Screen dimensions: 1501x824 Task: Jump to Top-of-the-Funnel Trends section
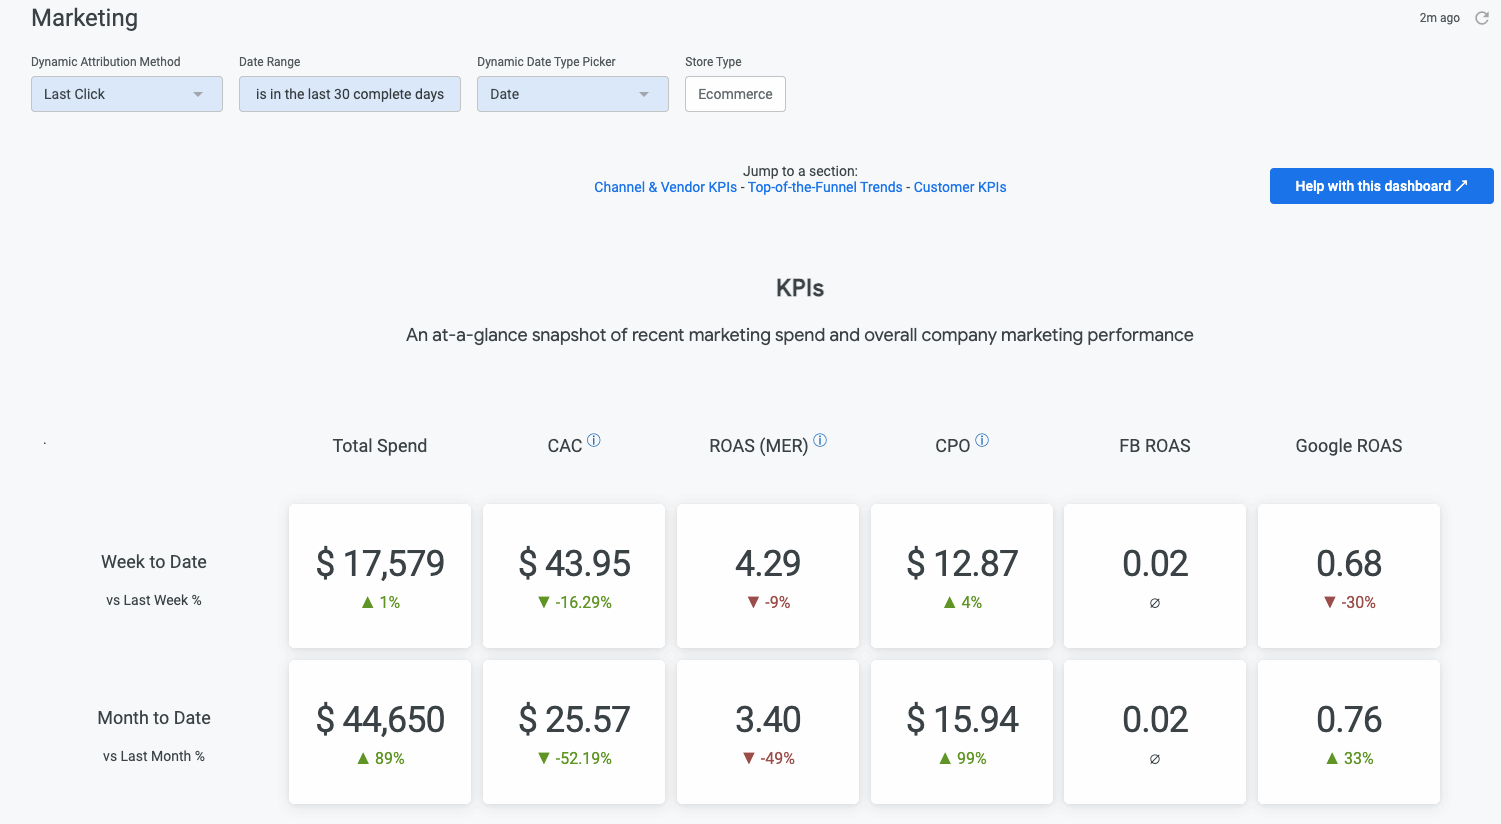click(825, 187)
